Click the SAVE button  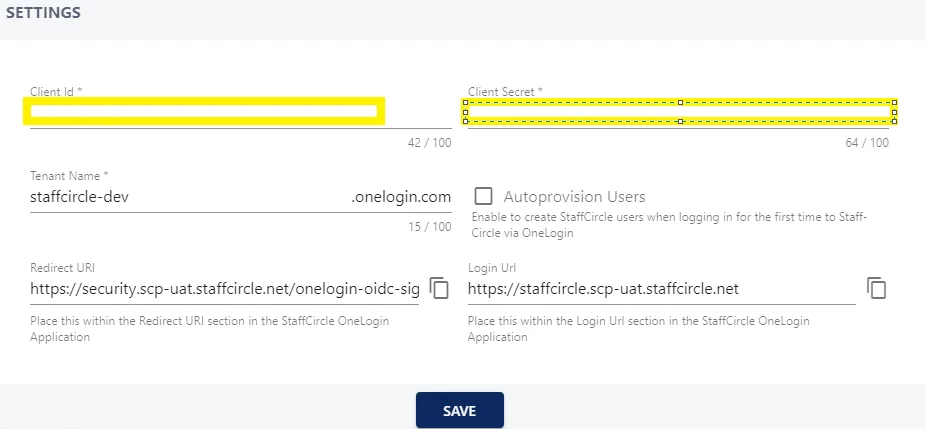point(460,410)
